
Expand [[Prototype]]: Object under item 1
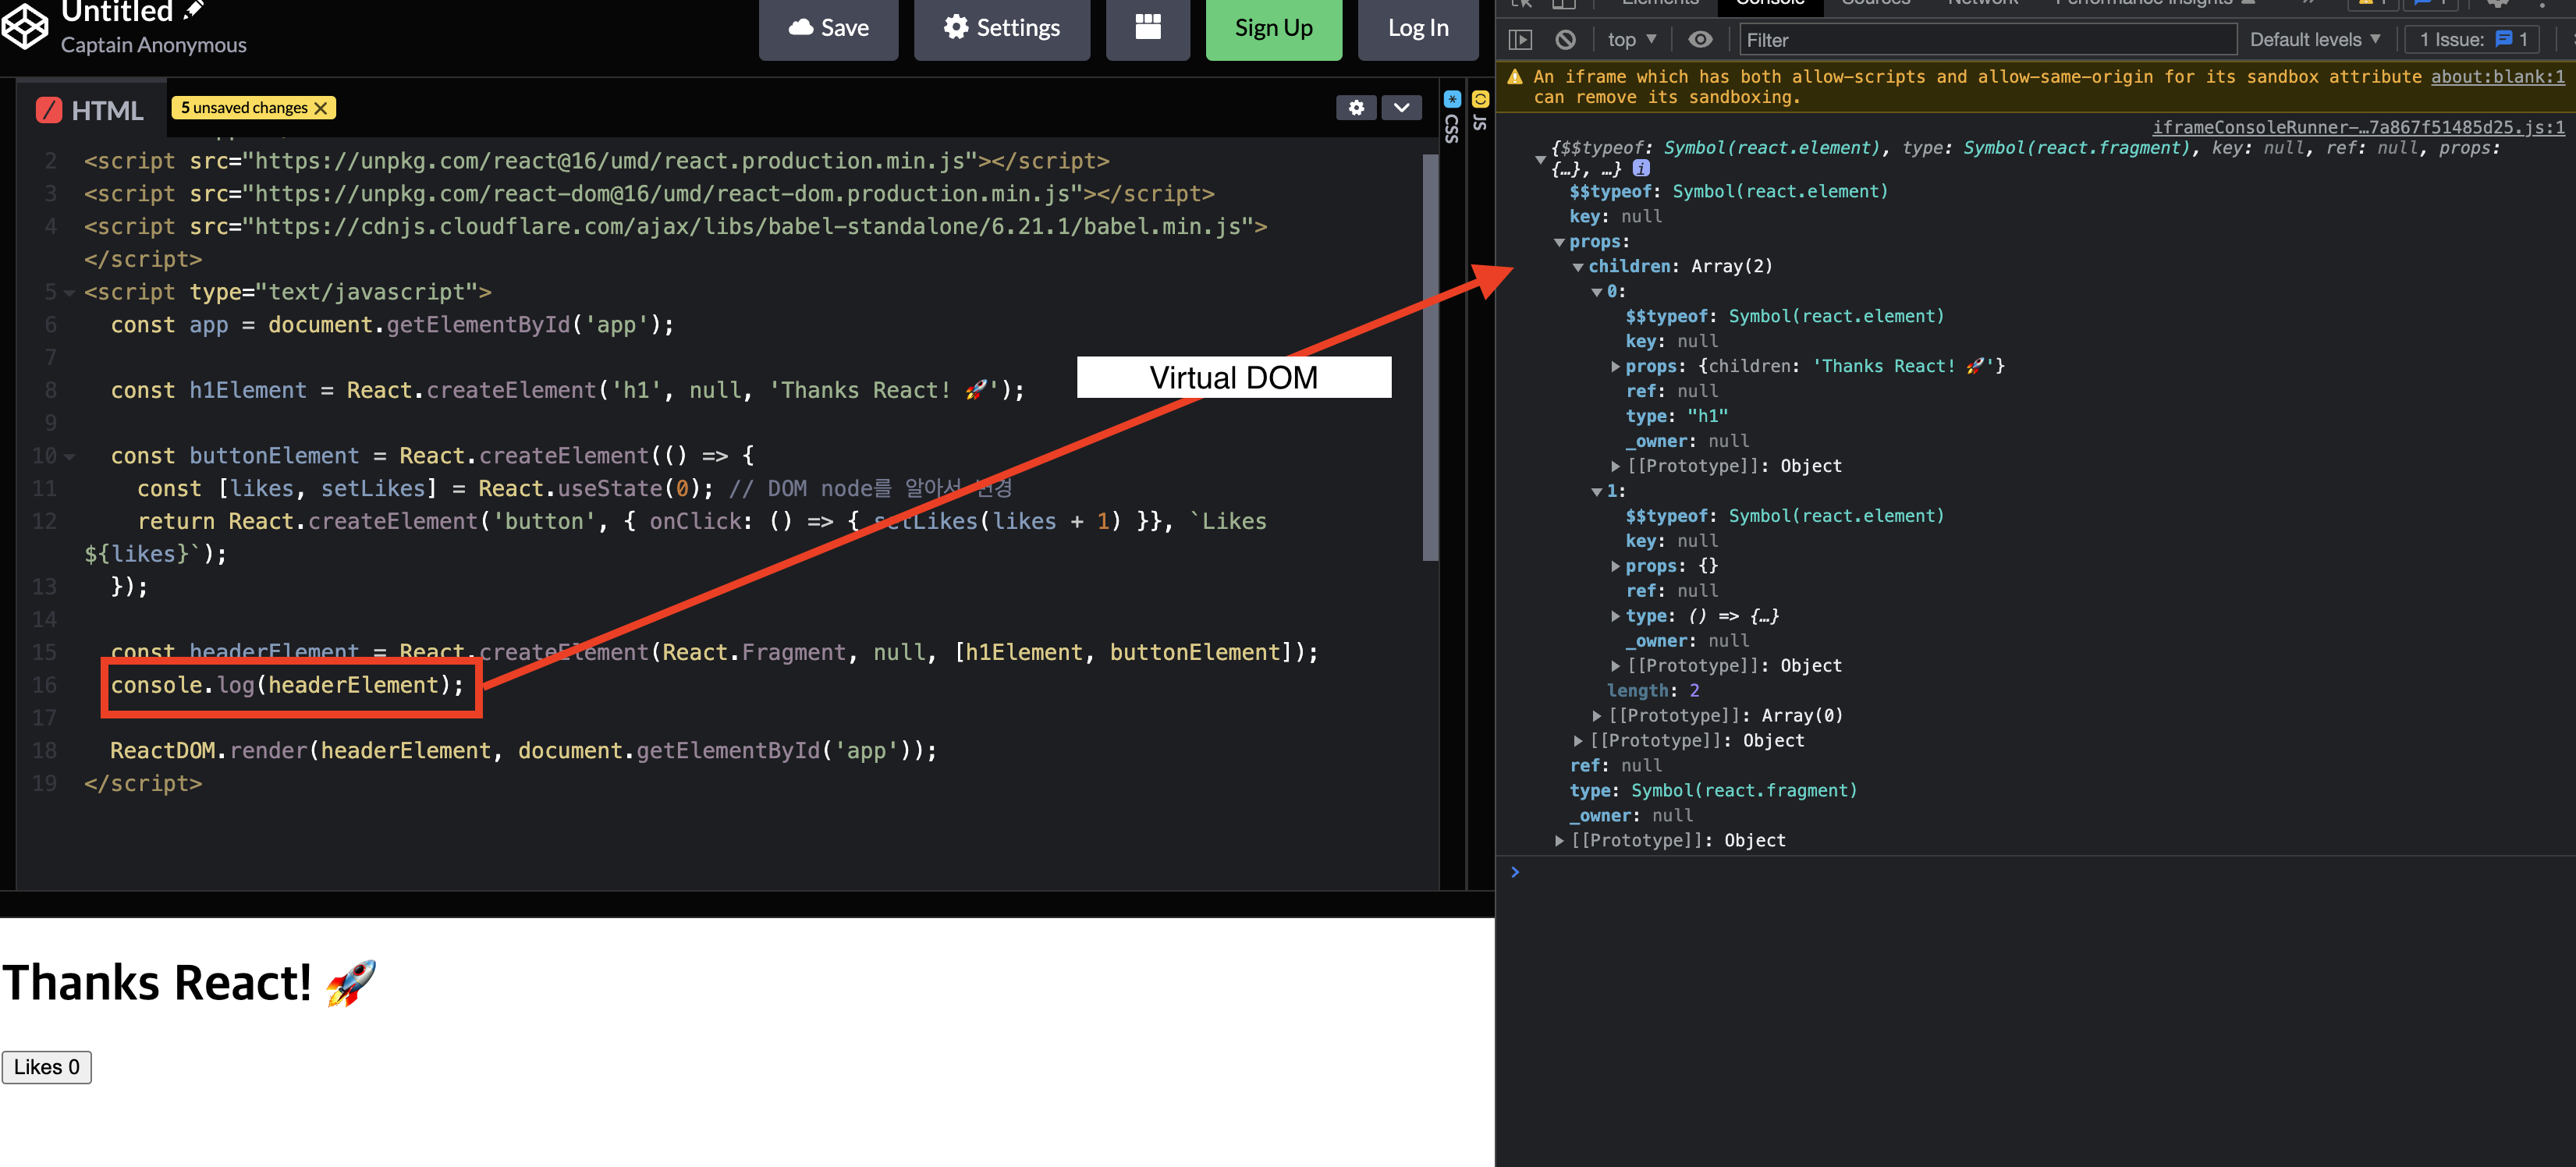(x=1616, y=666)
